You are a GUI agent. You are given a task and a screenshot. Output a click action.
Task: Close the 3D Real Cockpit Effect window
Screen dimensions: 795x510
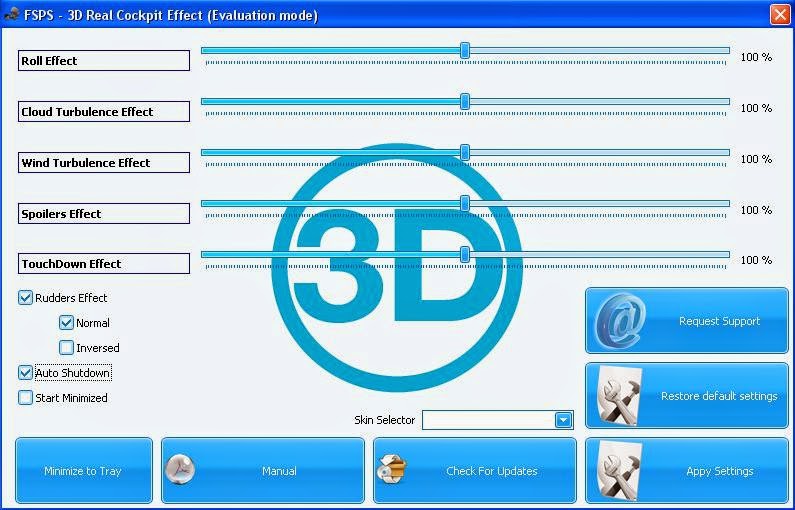[x=780, y=14]
